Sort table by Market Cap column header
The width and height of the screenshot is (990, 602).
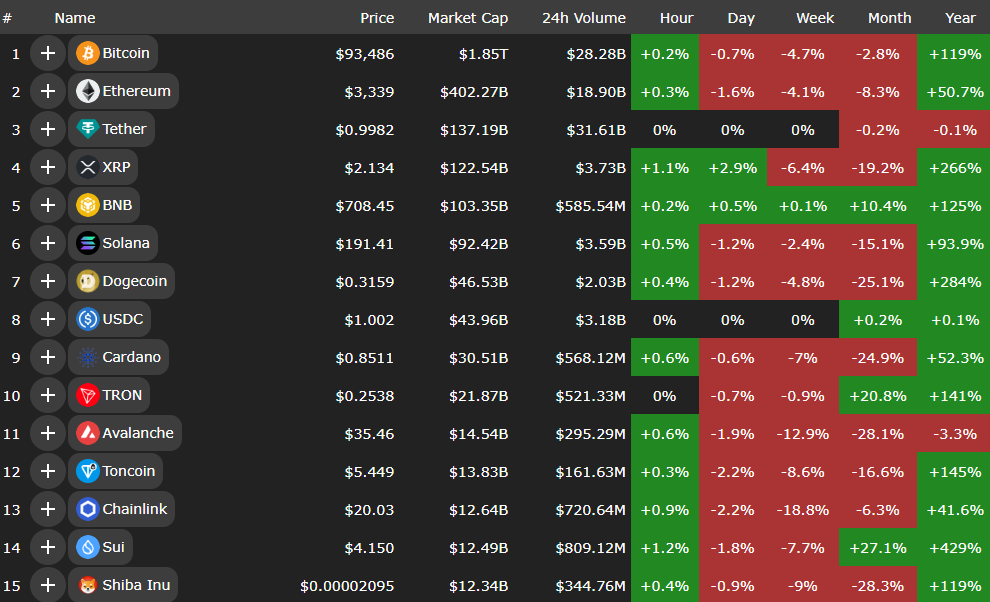[467, 18]
